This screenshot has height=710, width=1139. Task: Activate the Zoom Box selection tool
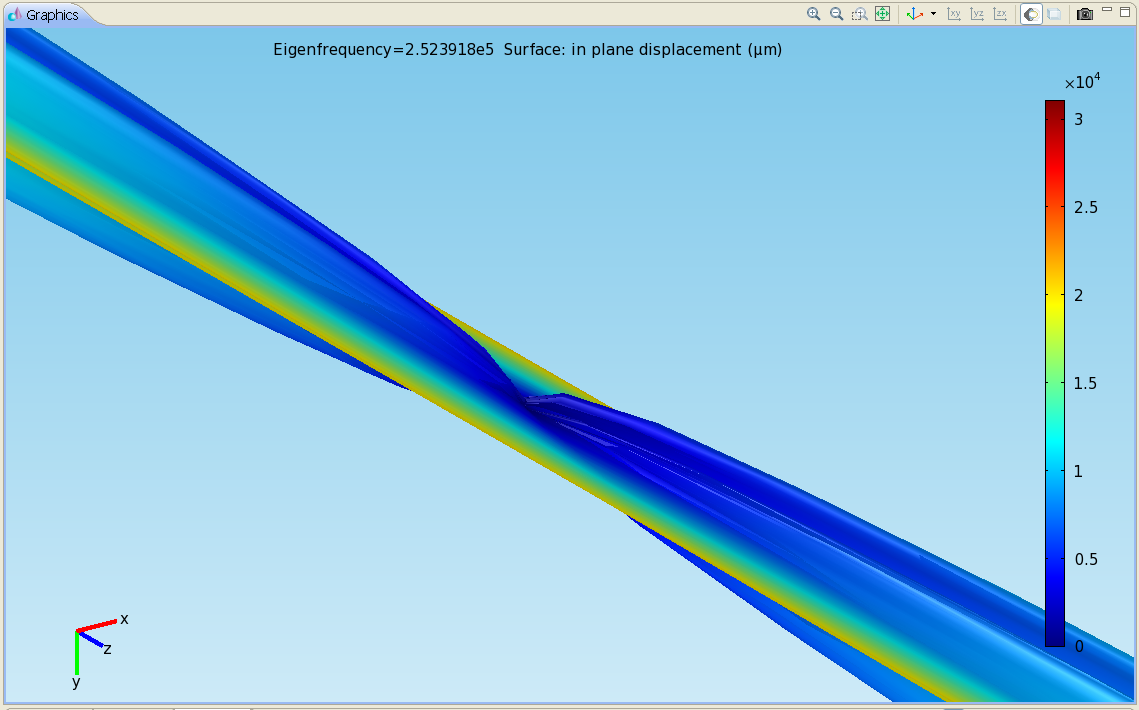tap(859, 14)
